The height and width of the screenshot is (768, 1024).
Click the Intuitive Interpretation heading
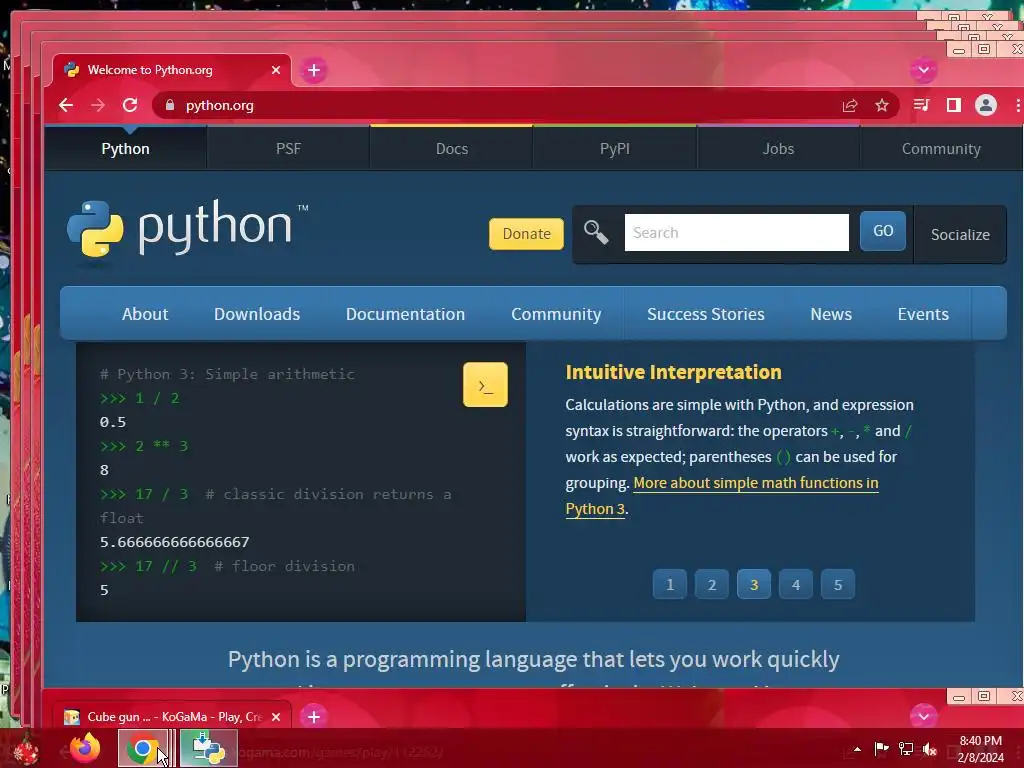click(673, 372)
